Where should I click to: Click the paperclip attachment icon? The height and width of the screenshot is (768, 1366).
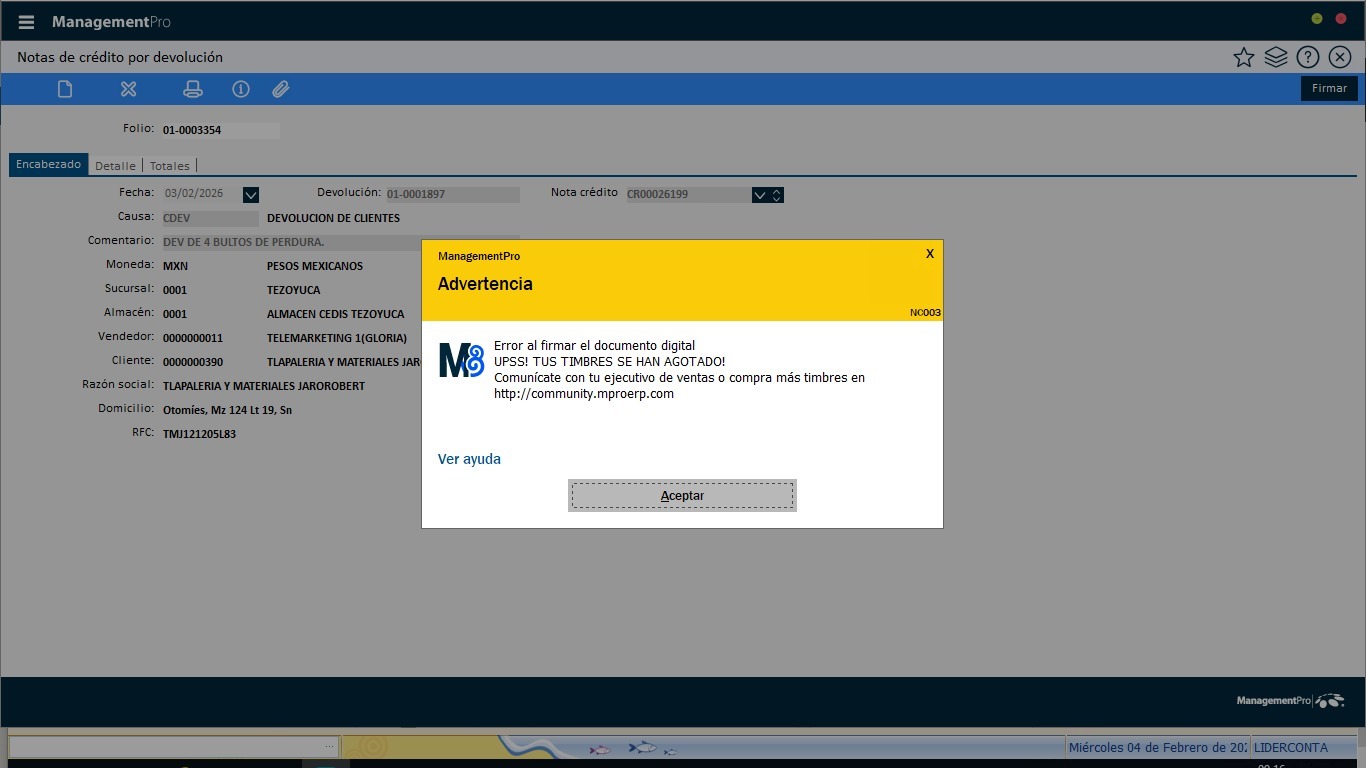pyautogui.click(x=281, y=89)
